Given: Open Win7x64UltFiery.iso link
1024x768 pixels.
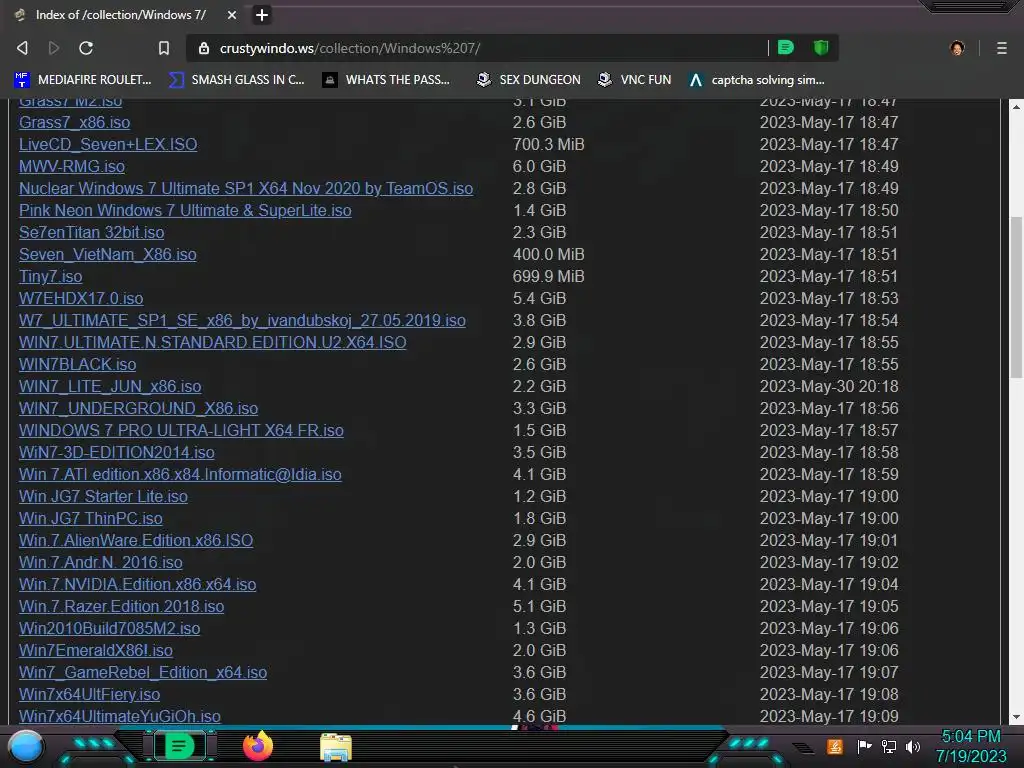Looking at the screenshot, I should (89, 694).
